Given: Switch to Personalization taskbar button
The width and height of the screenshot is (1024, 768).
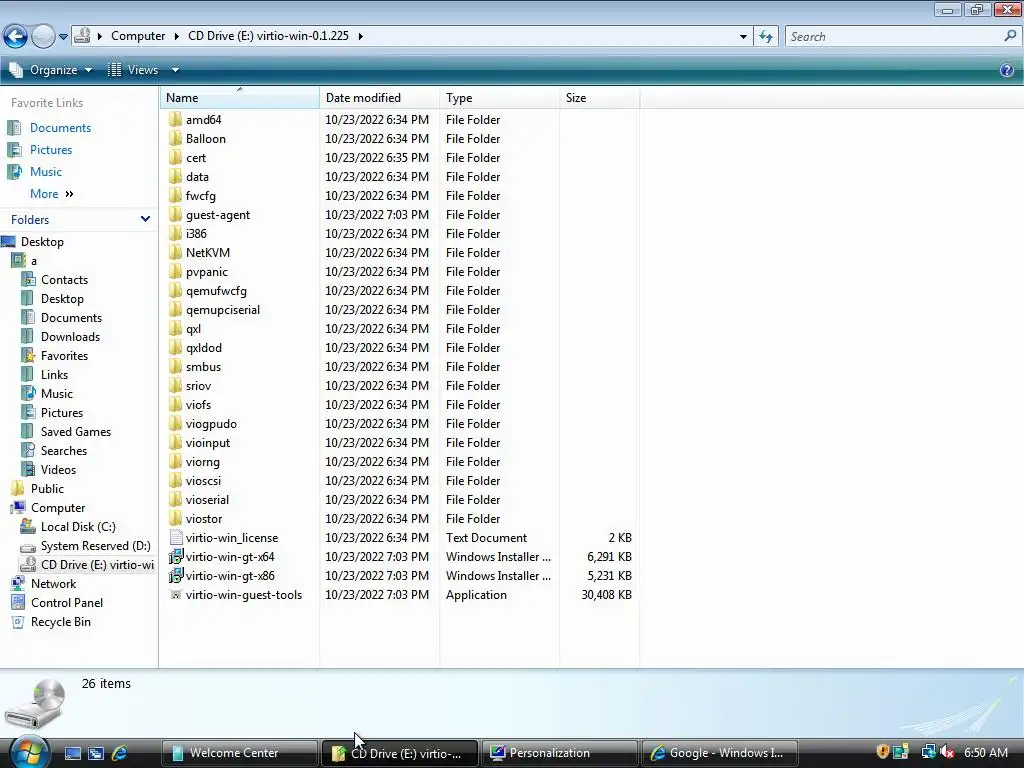Looking at the screenshot, I should click(x=560, y=753).
